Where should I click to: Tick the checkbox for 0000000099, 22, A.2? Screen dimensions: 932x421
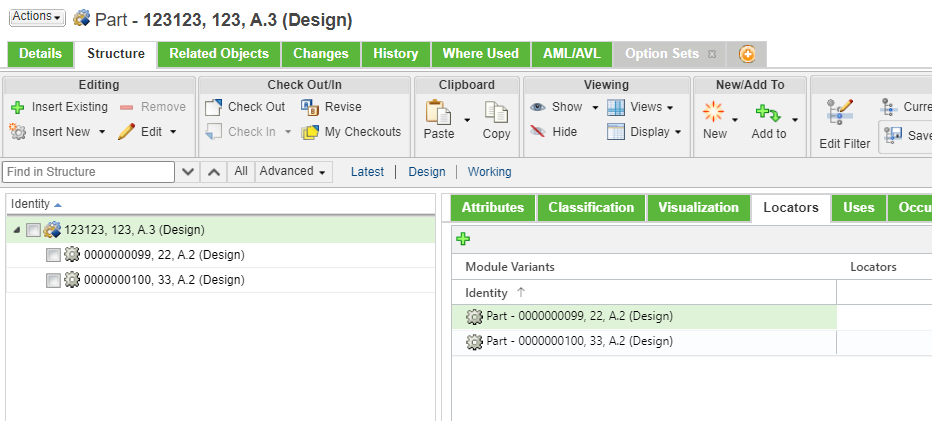pos(53,255)
